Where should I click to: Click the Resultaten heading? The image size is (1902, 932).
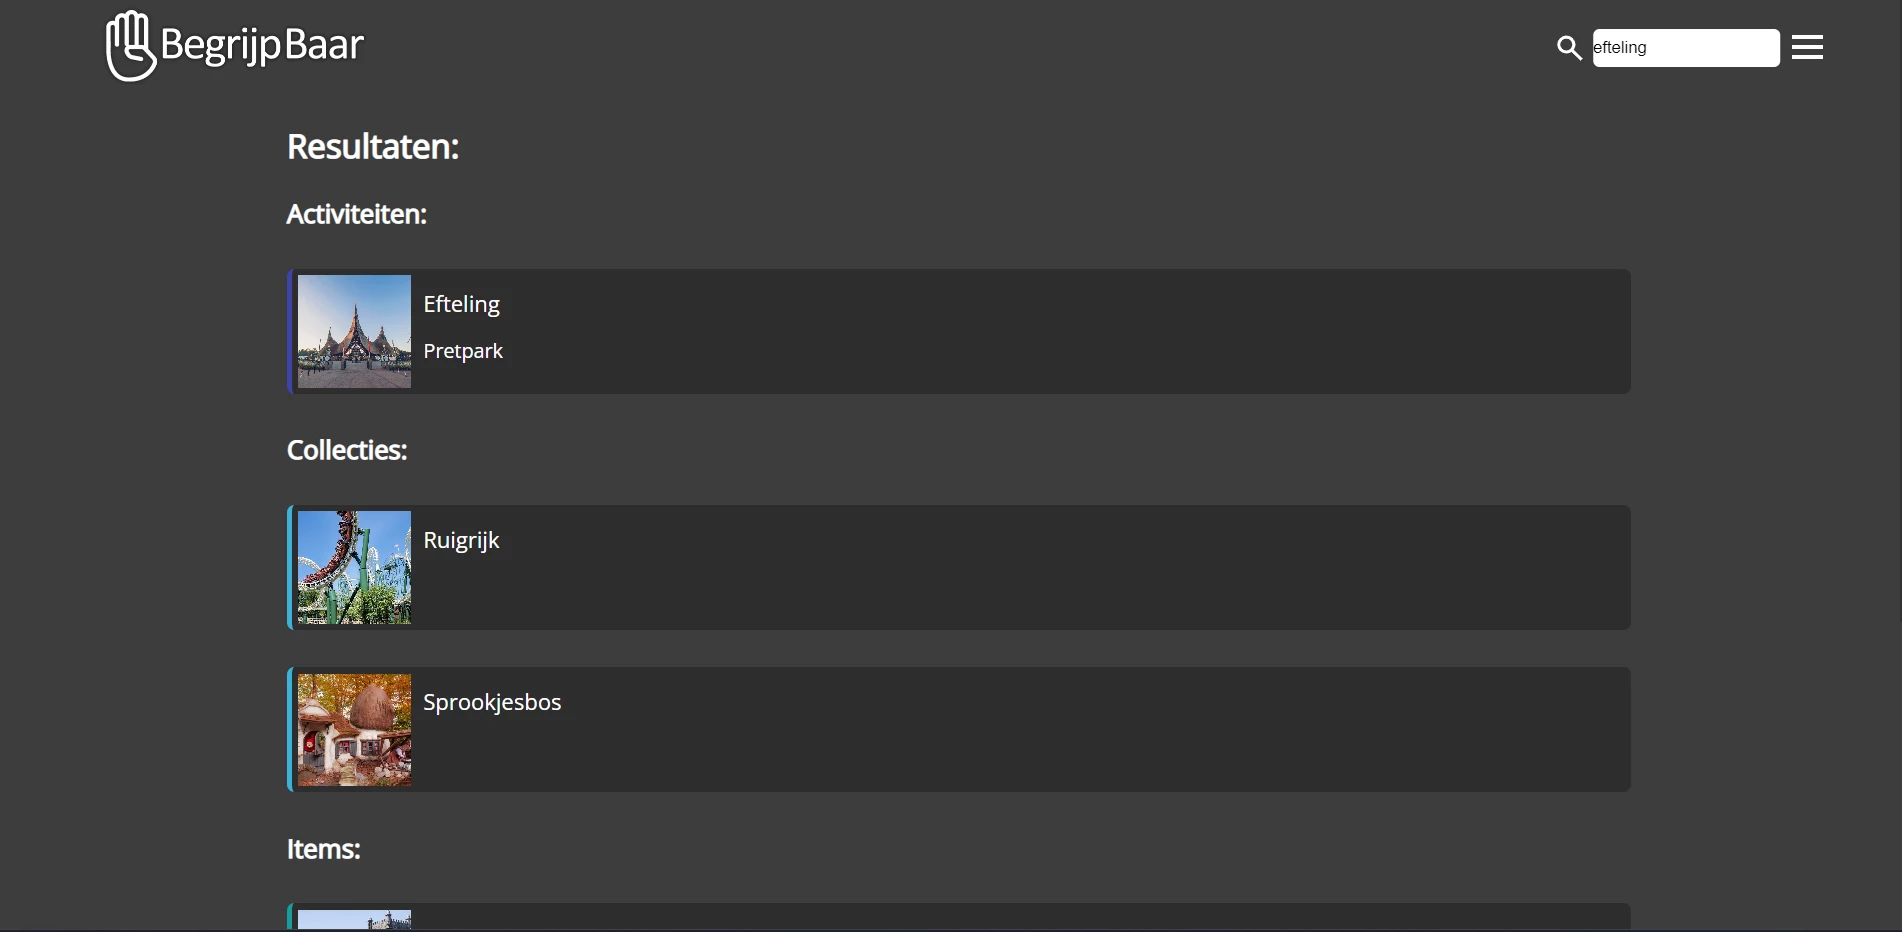point(372,147)
